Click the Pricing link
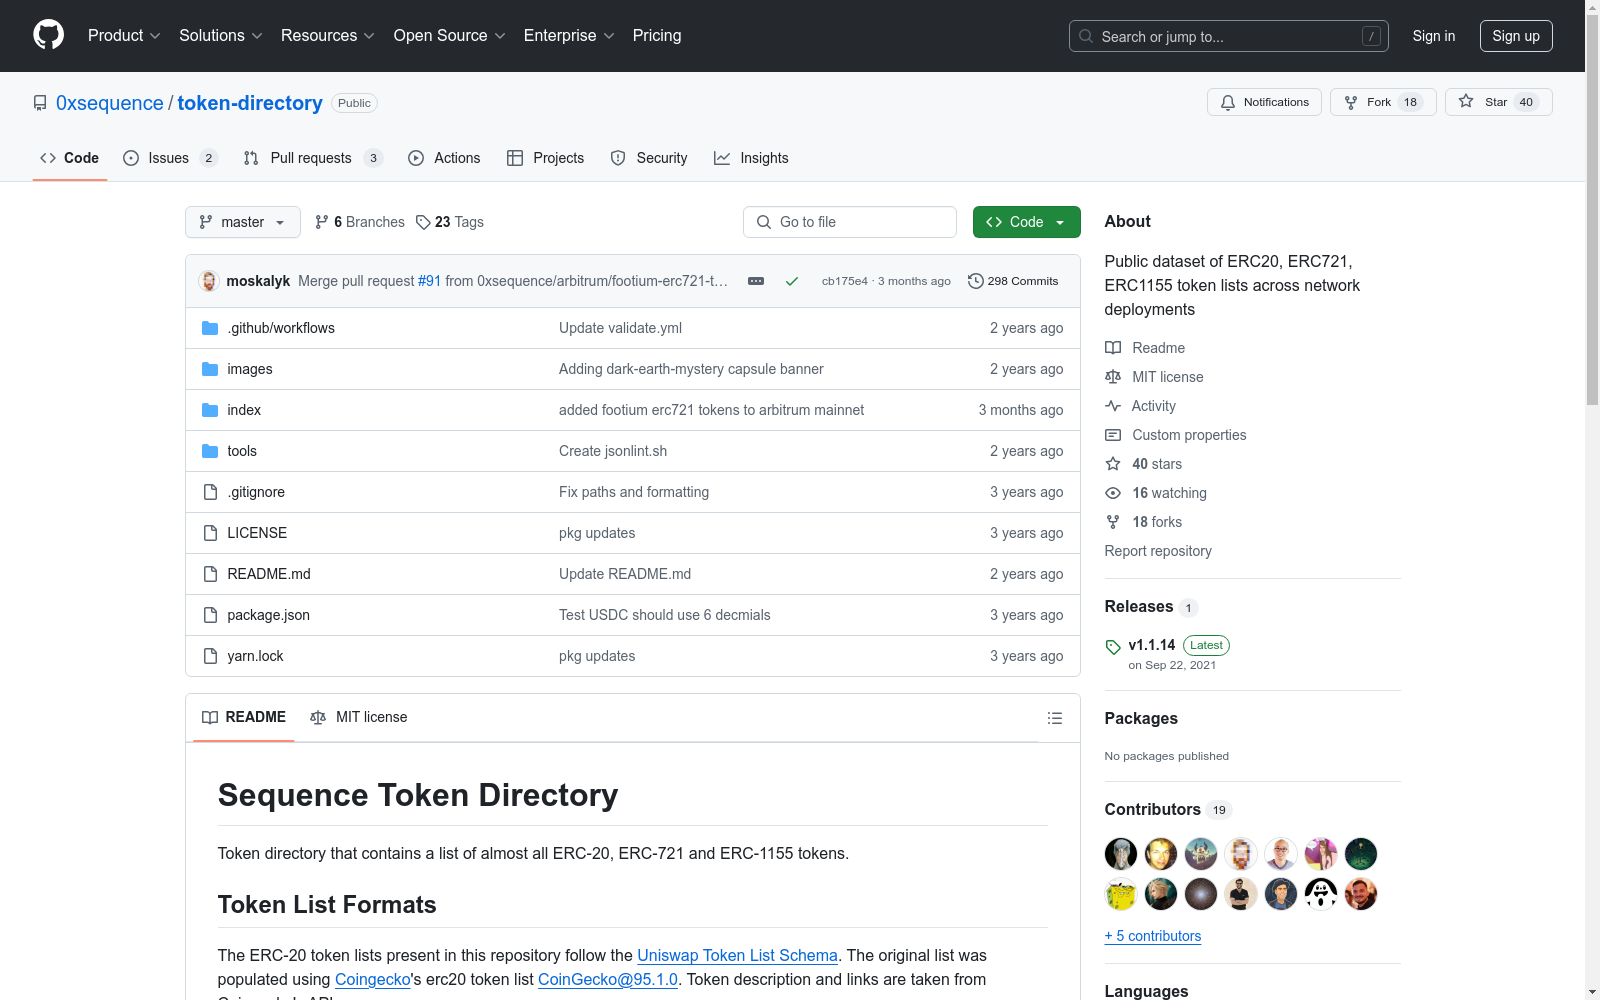 (657, 36)
